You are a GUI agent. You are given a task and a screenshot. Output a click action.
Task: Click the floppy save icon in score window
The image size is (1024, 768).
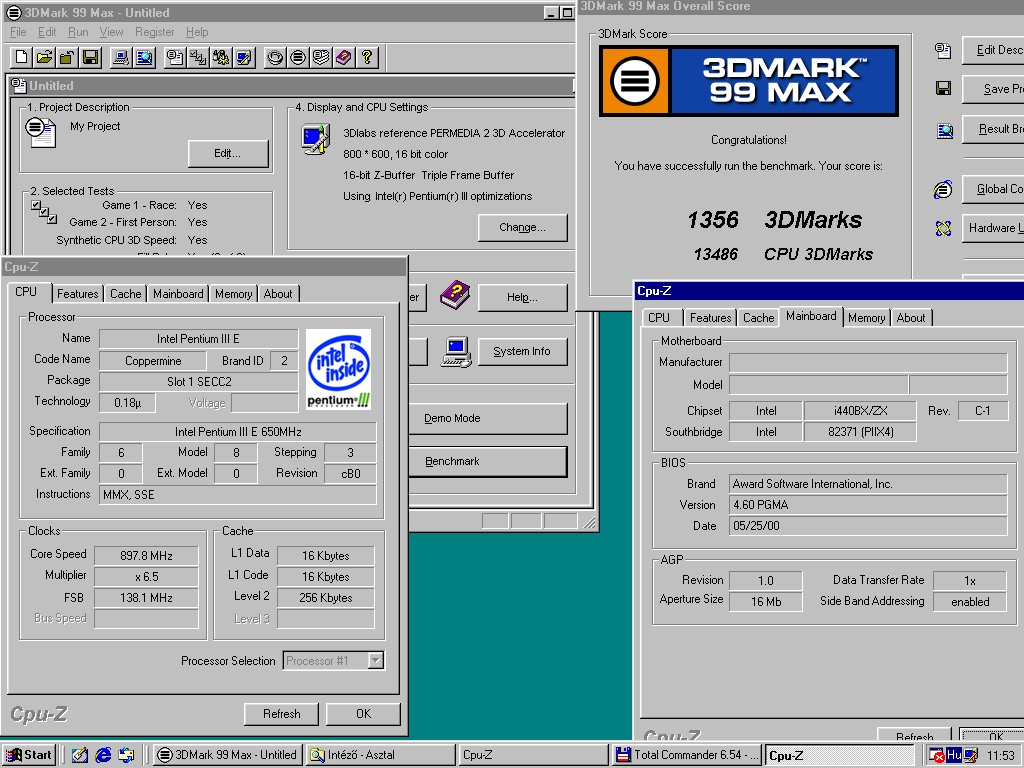tap(943, 88)
